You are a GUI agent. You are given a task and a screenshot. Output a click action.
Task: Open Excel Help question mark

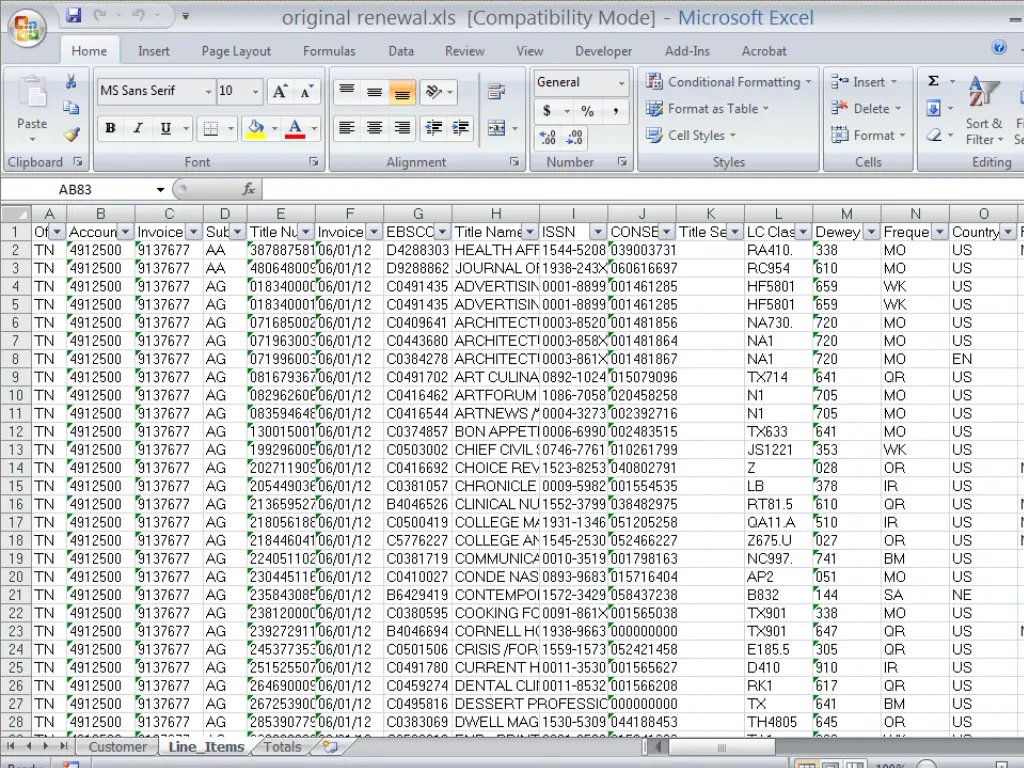[999, 47]
